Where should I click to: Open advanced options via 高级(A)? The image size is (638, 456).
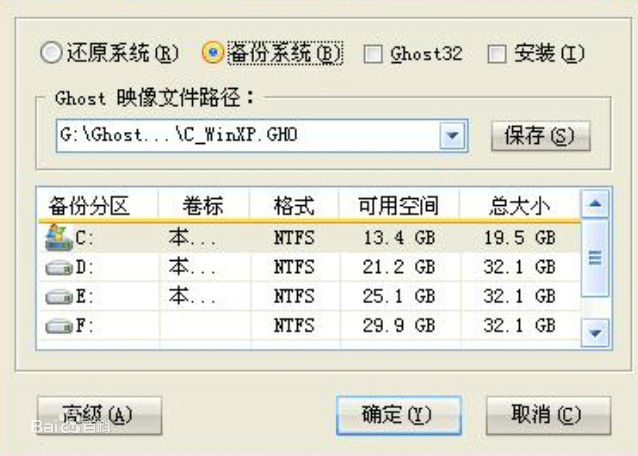tap(99, 415)
